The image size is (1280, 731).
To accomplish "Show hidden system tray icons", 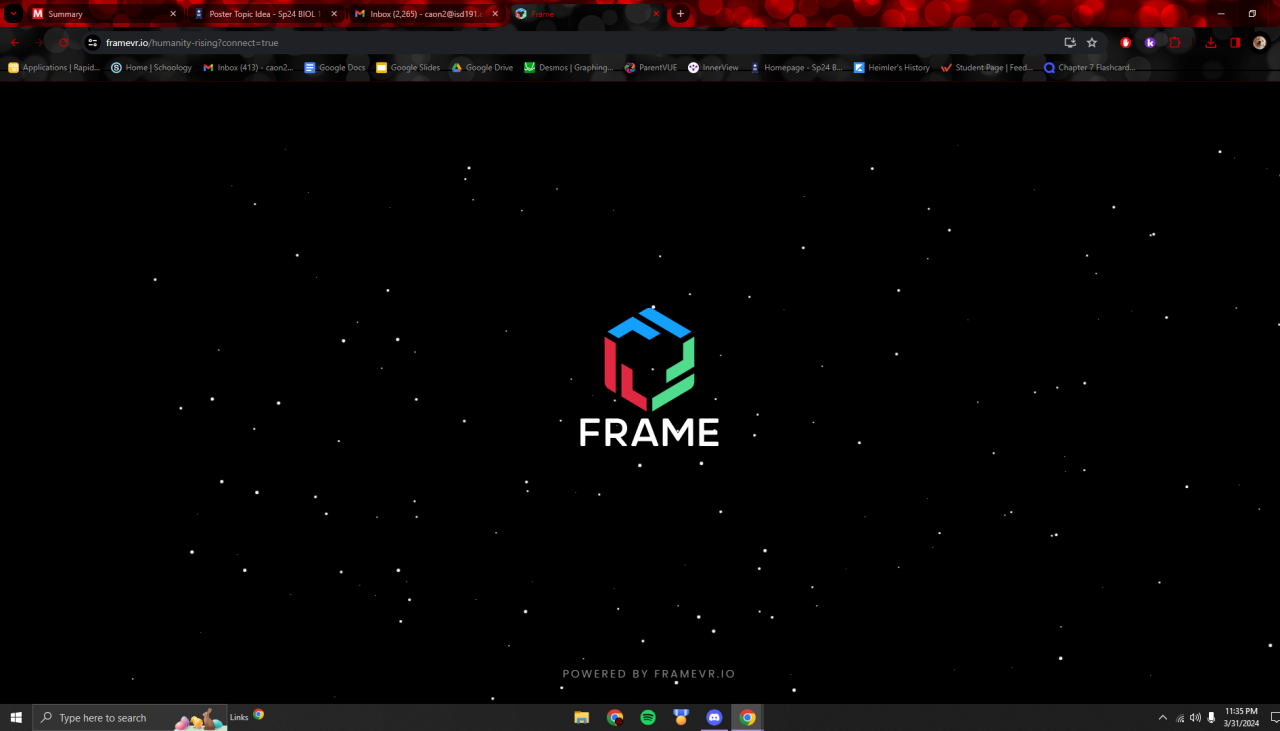I will coord(1162,717).
